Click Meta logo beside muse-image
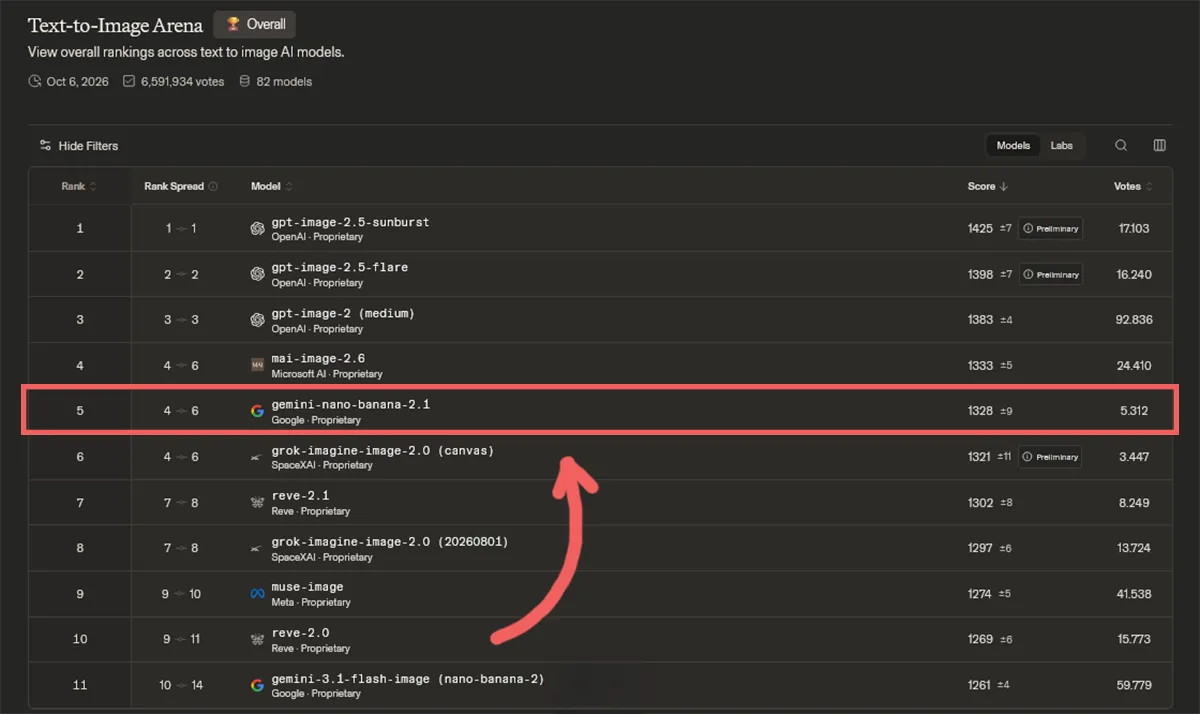 (x=257, y=594)
